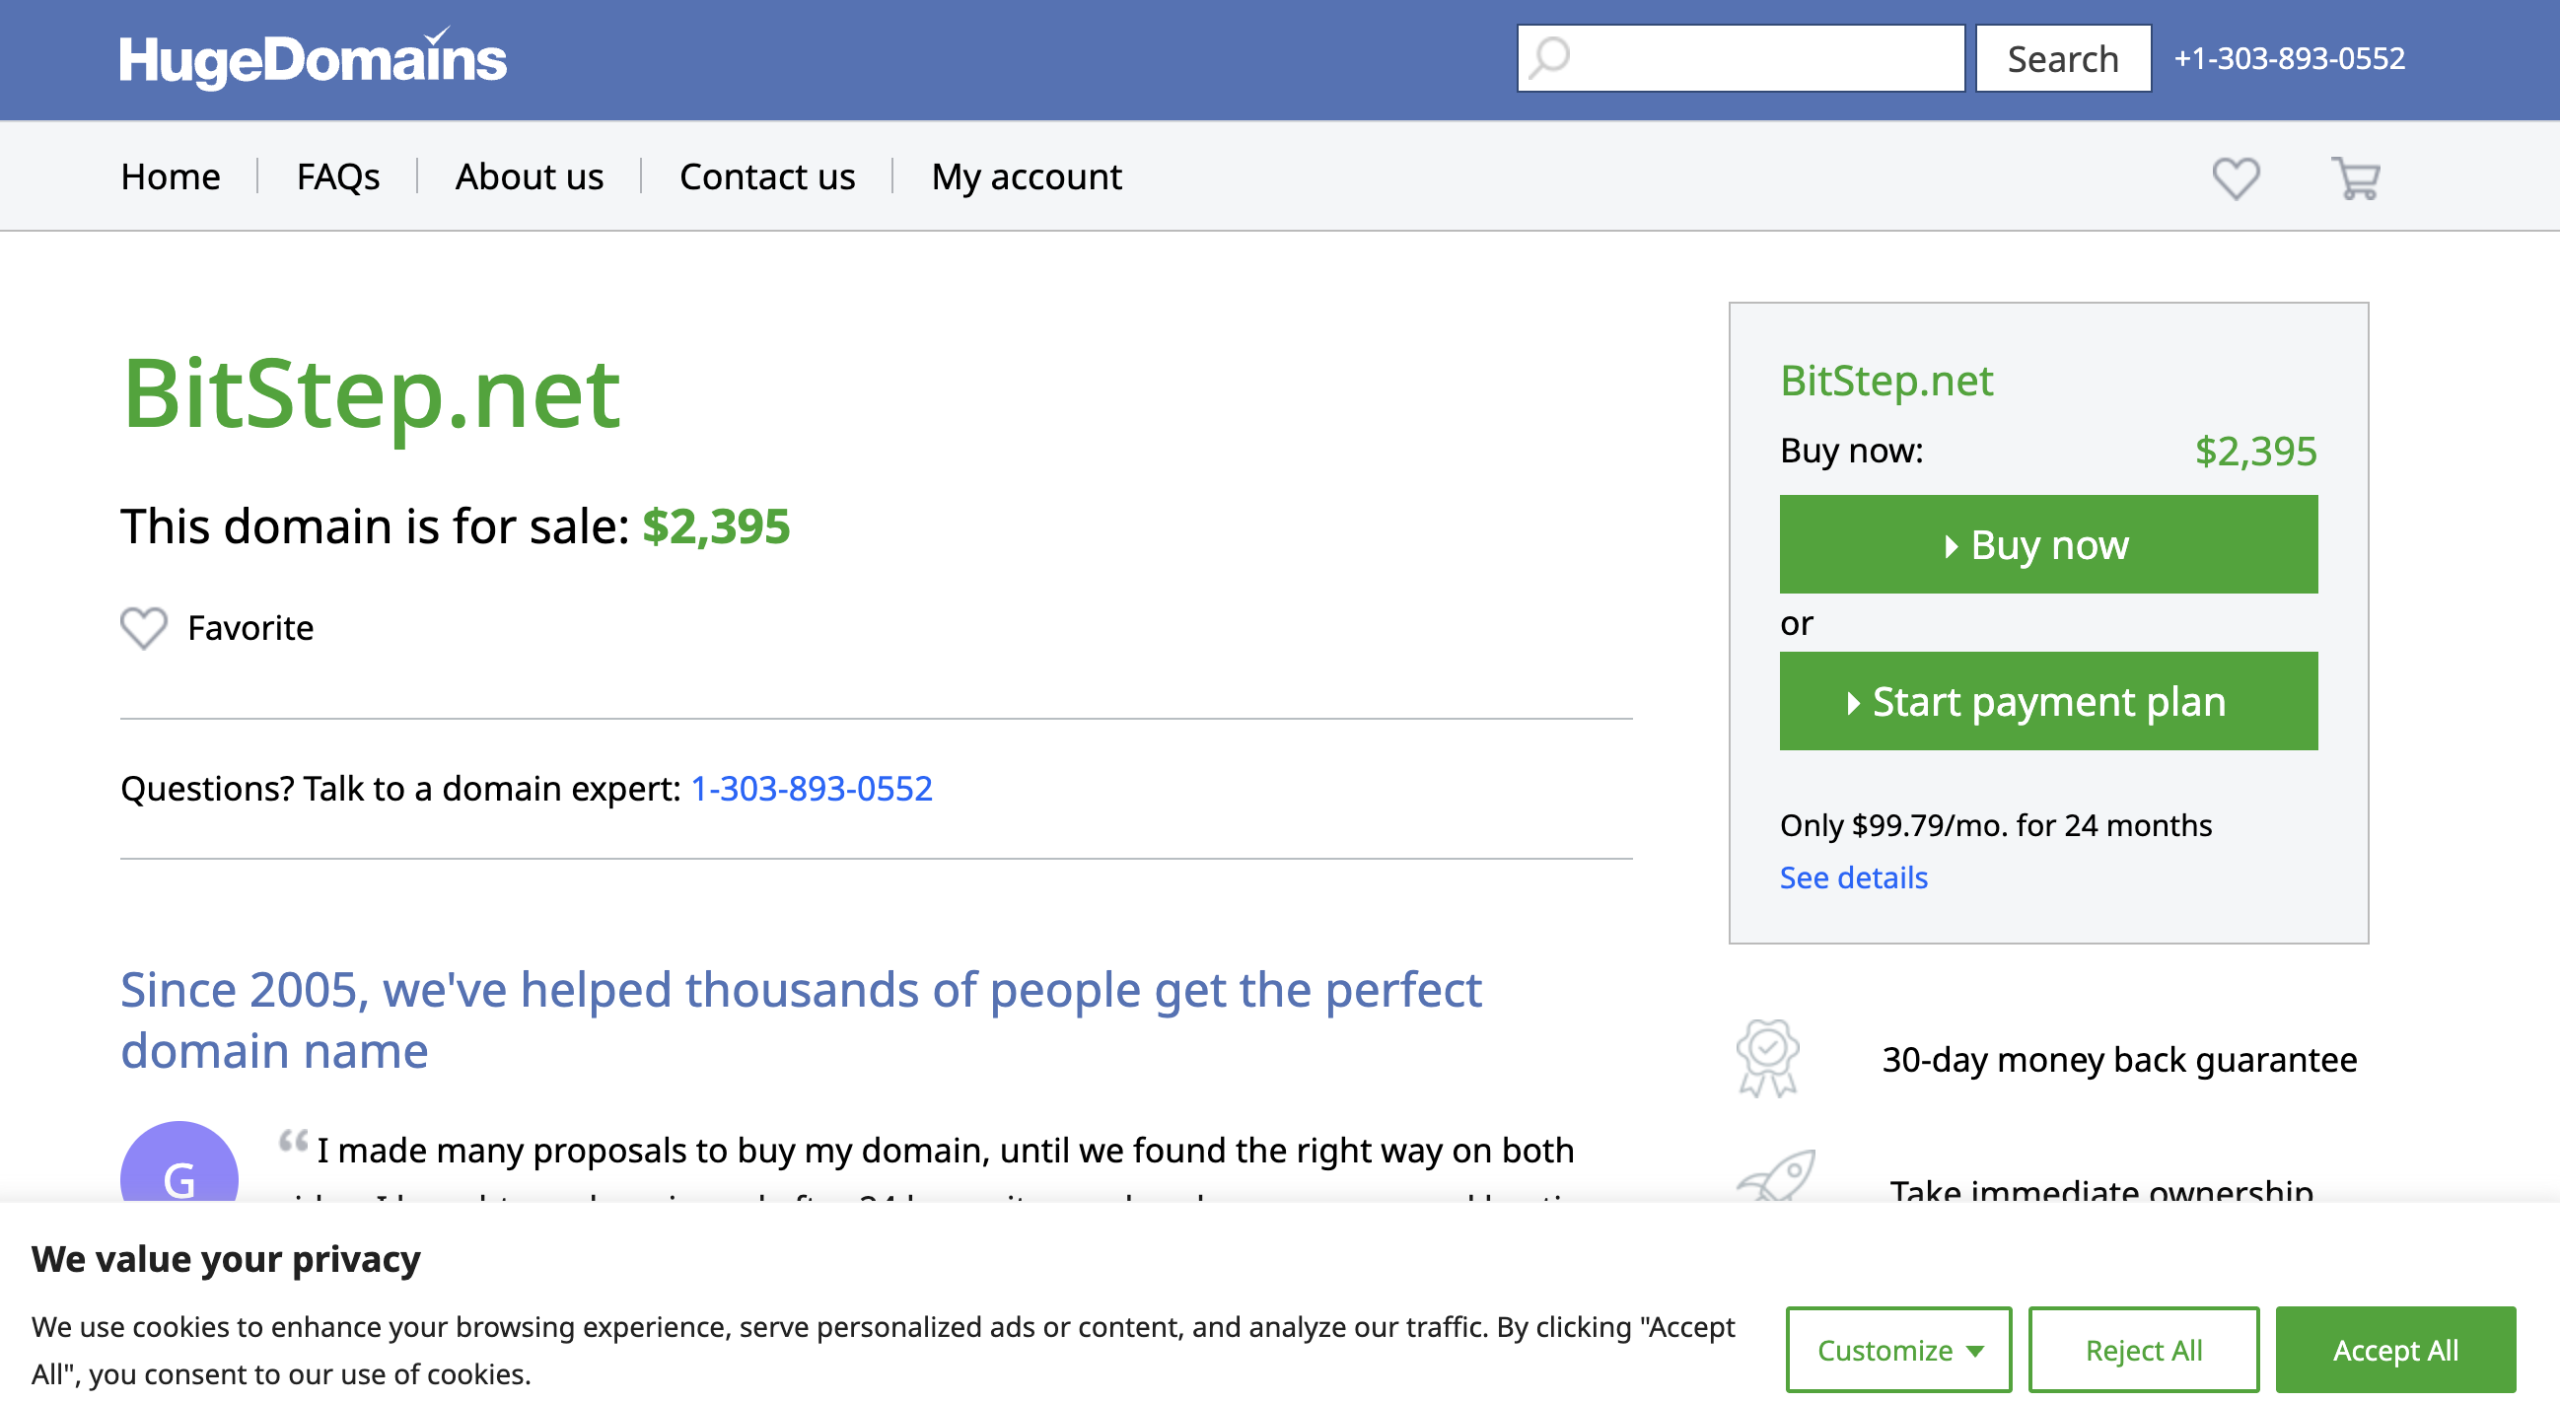The width and height of the screenshot is (2560, 1402).
Task: Open the Customize cookie options dropdown
Action: (x=1897, y=1349)
